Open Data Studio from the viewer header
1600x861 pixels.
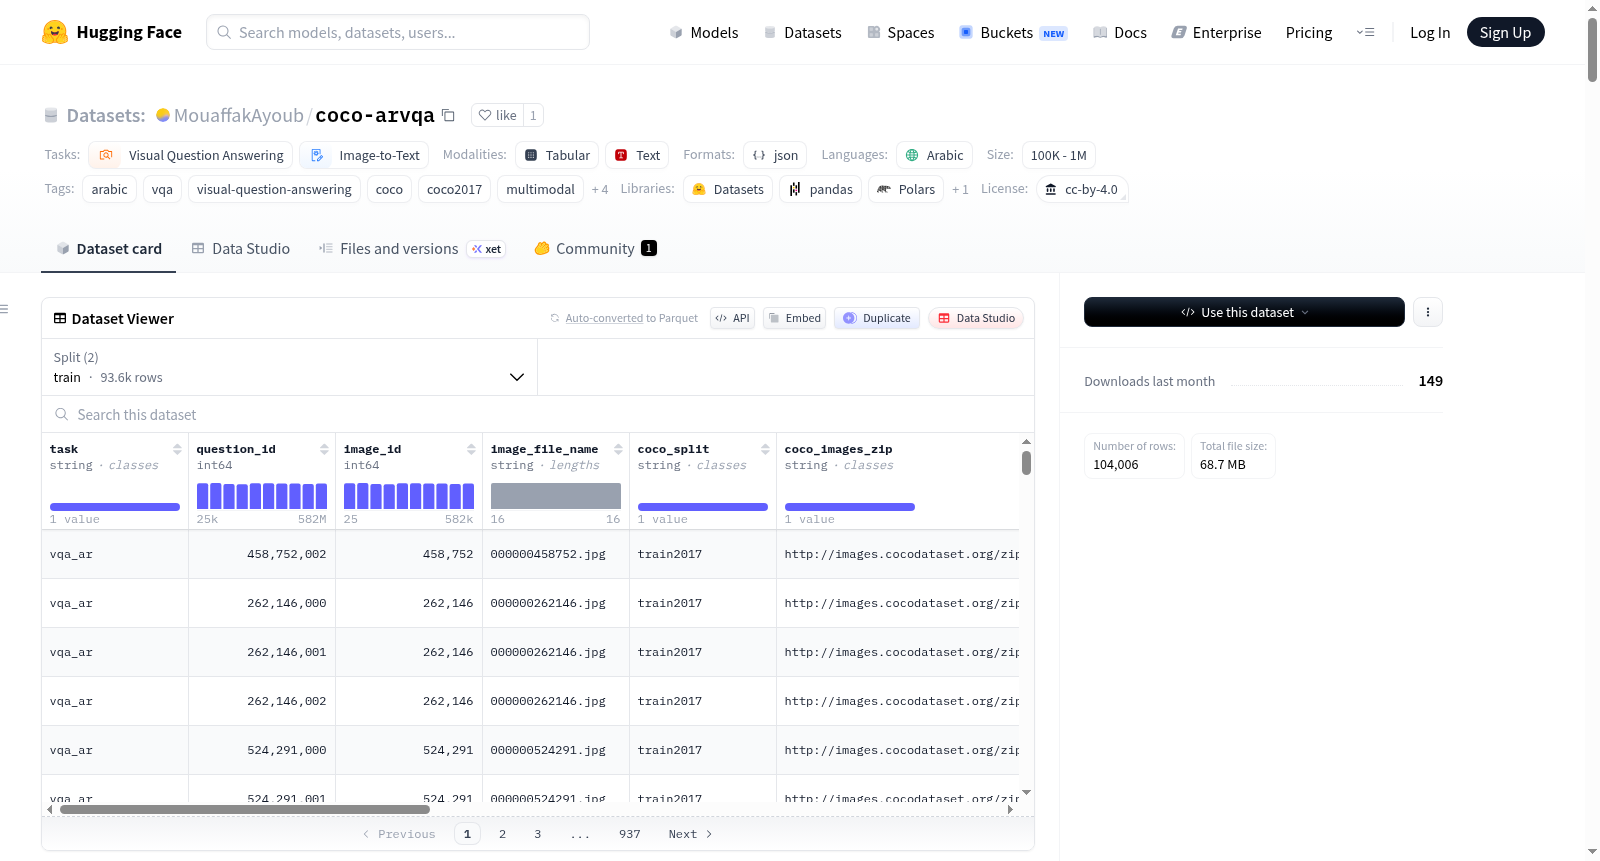point(976,318)
